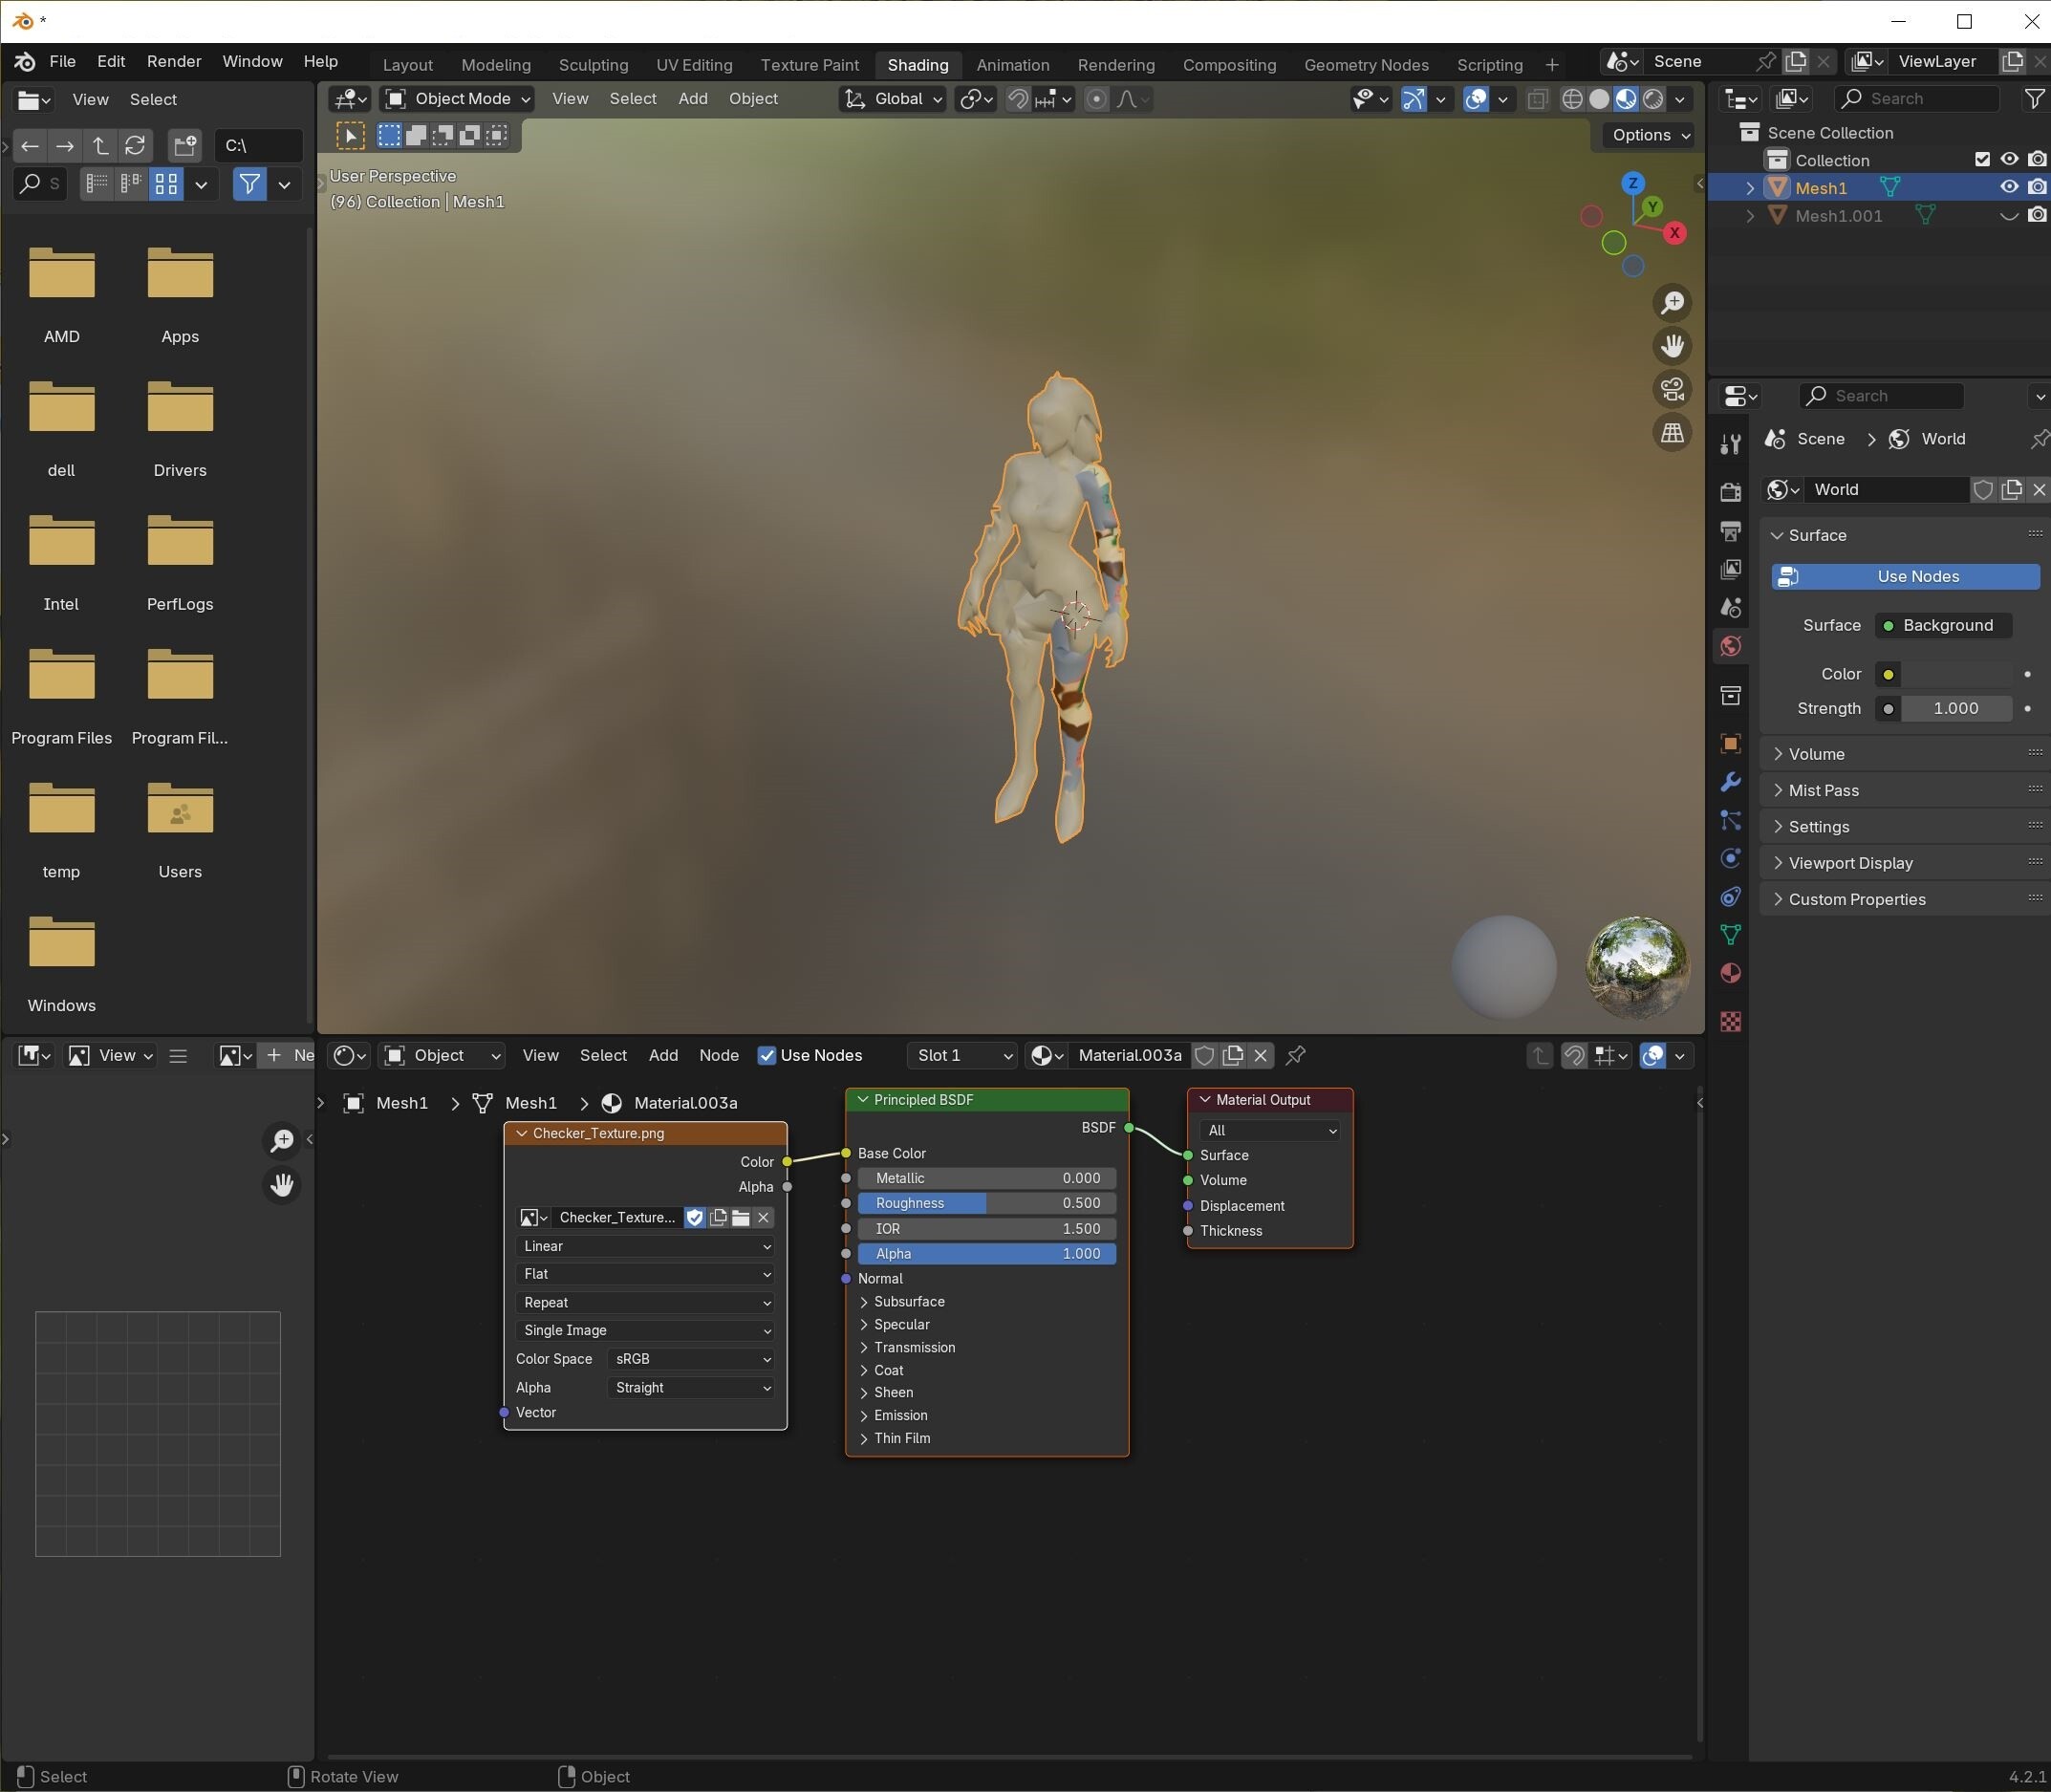Open the Texture properties checker icon
2051x1792 pixels.
(x=1731, y=1021)
